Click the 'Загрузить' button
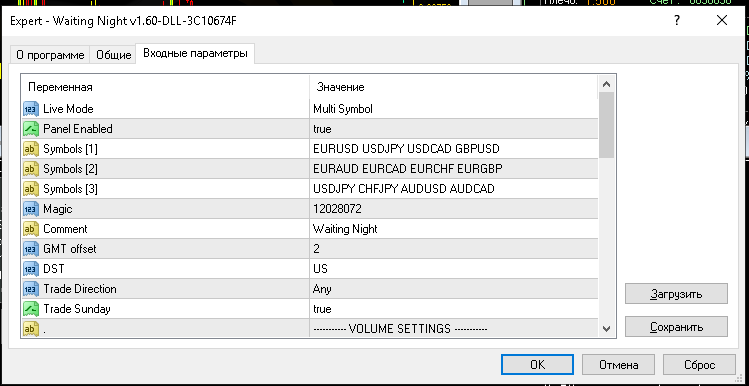 pos(676,294)
